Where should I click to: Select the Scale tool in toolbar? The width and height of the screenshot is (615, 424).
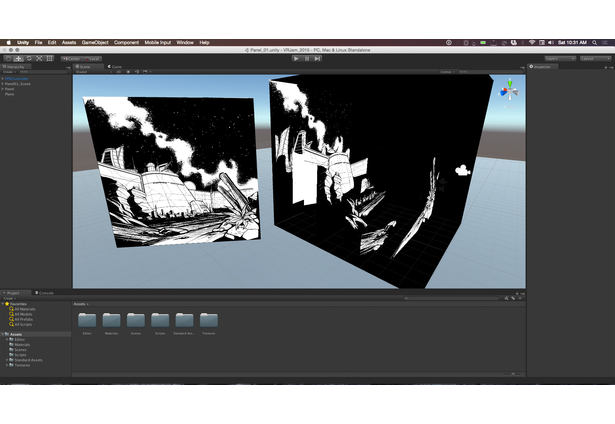(39, 58)
